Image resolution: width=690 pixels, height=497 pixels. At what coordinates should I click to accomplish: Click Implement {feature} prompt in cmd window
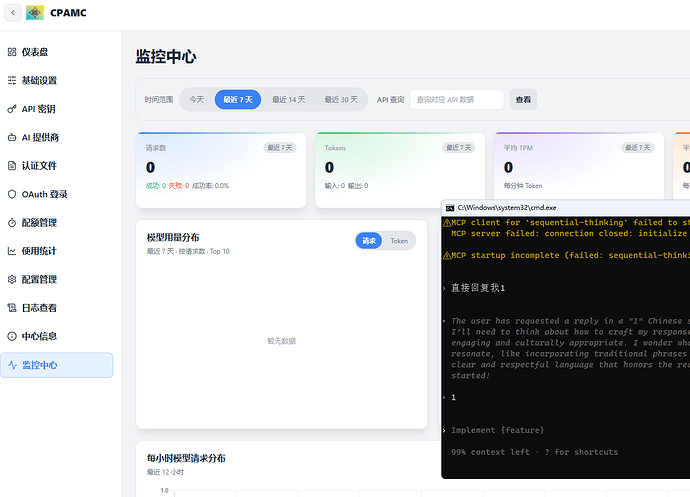coord(497,430)
